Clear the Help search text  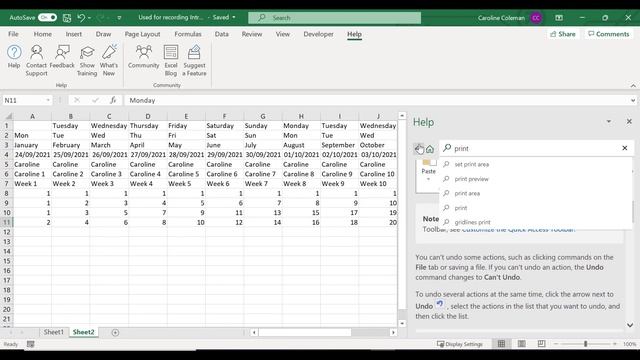[x=624, y=148]
